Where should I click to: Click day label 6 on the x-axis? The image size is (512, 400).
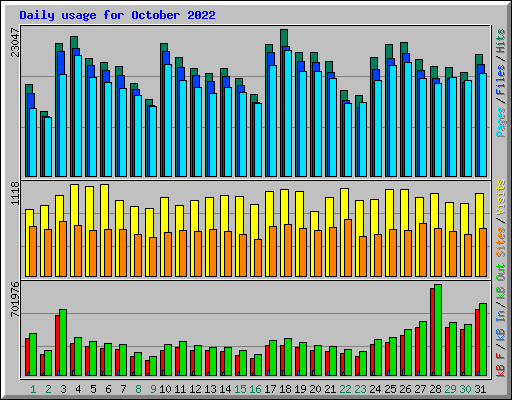[108, 389]
